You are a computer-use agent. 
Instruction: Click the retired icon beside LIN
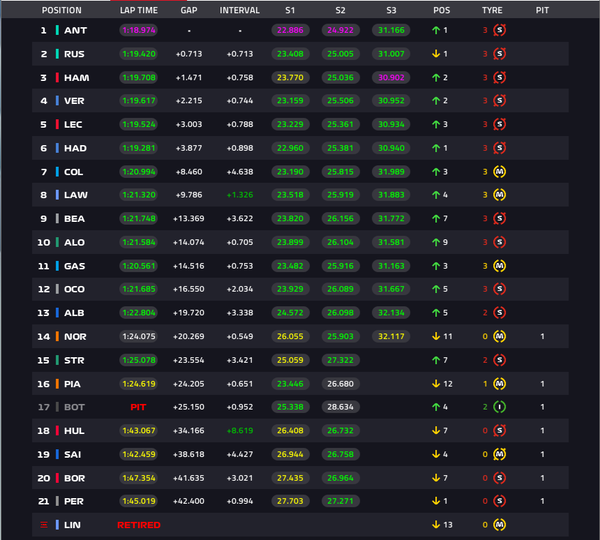point(44,525)
